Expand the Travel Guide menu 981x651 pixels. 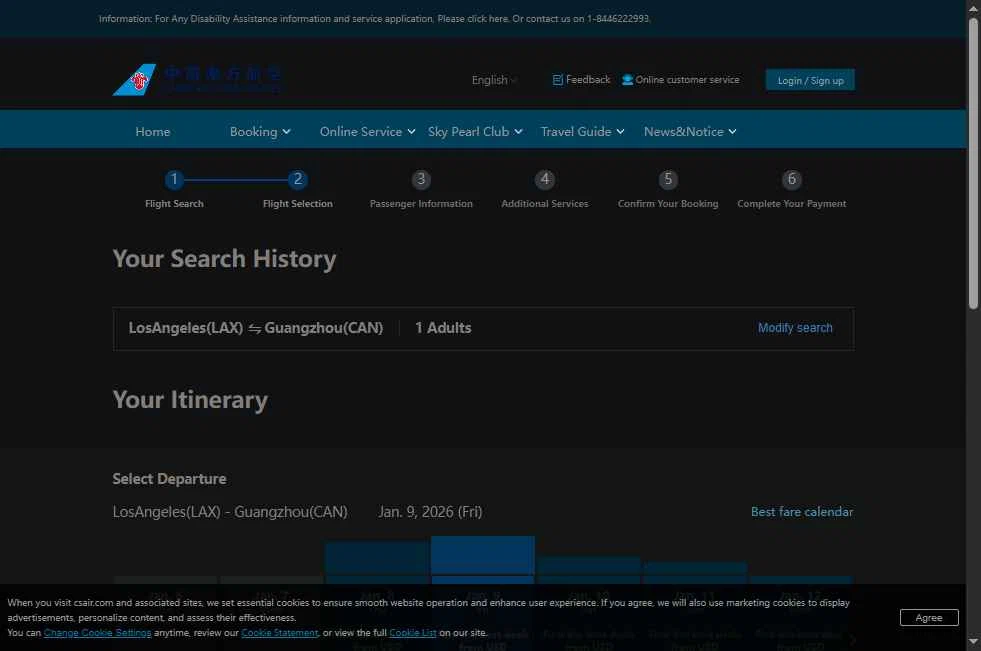(582, 131)
